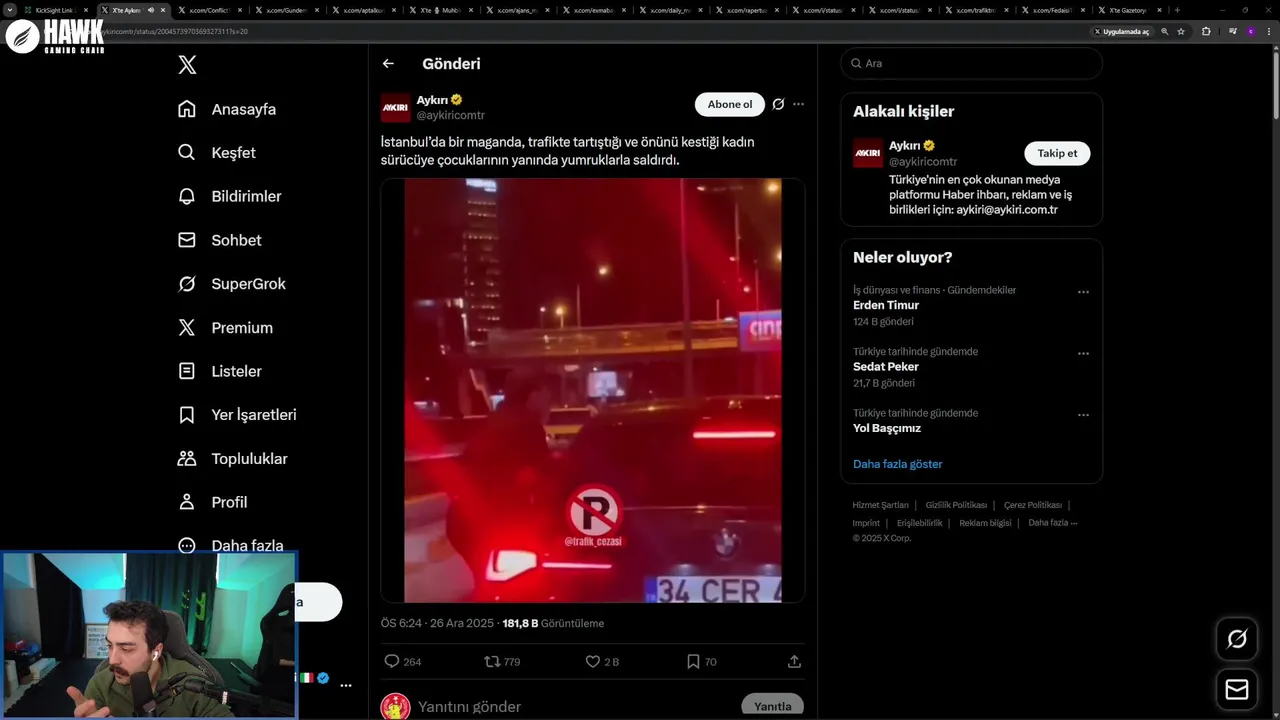This screenshot has width=1280, height=720.
Task: Click the Ara search box
Action: pos(971,63)
